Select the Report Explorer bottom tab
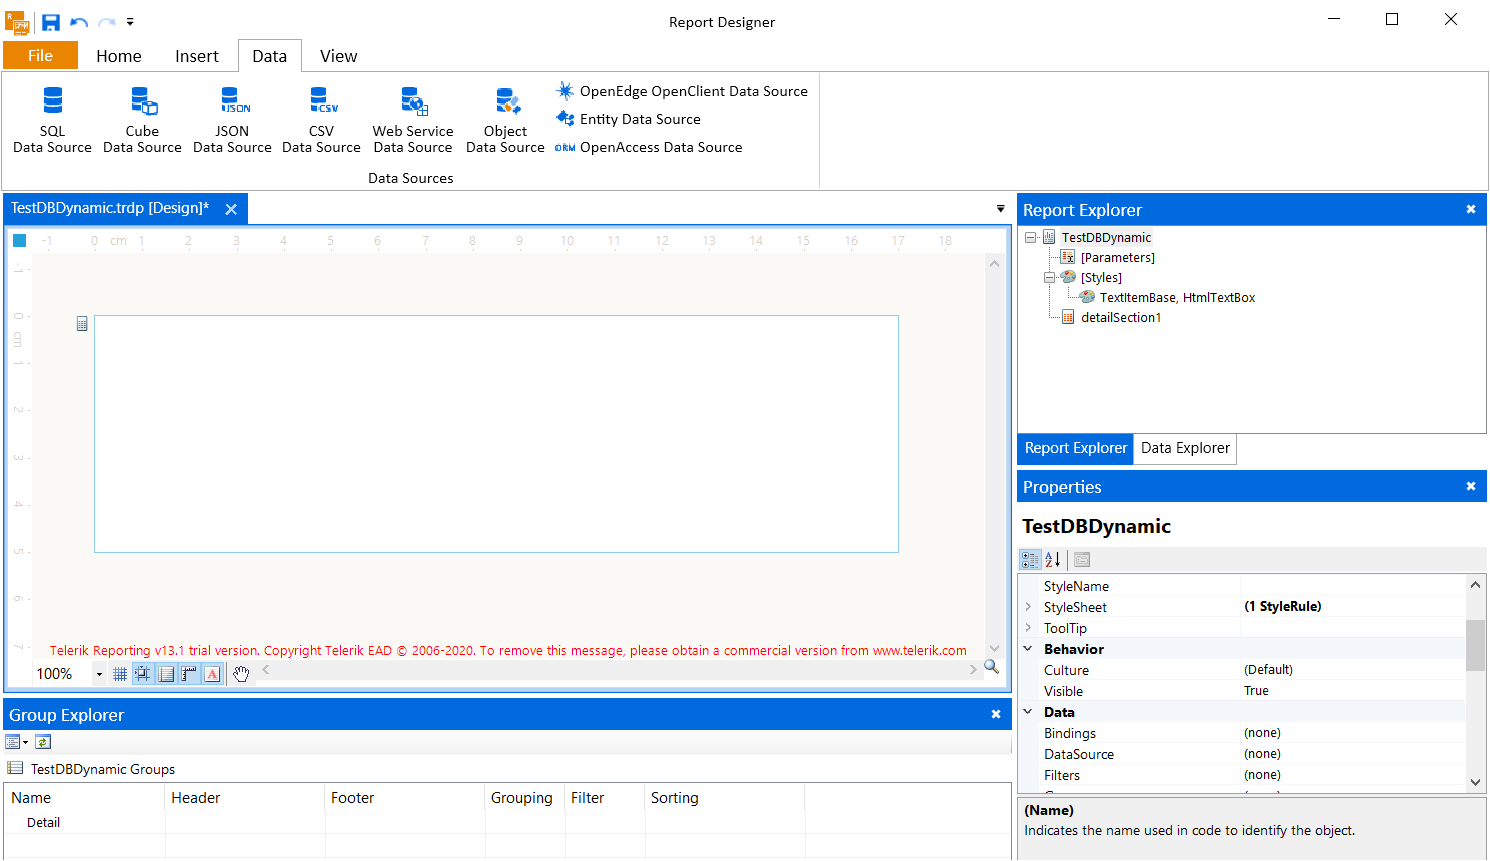The image size is (1490, 861). click(1075, 448)
